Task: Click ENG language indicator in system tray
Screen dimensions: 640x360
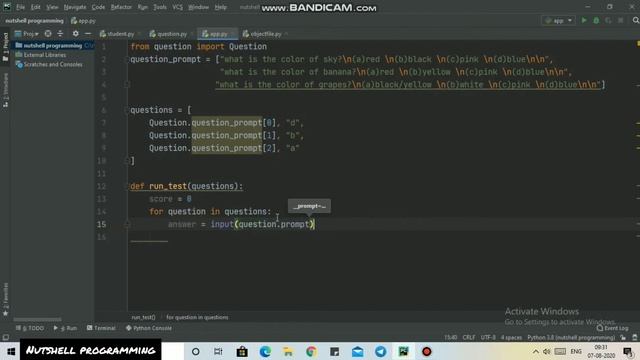Action: click(x=576, y=351)
